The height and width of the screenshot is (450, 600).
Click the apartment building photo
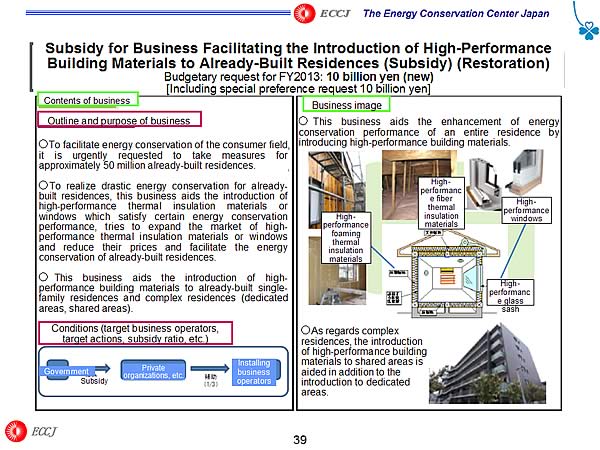click(487, 364)
